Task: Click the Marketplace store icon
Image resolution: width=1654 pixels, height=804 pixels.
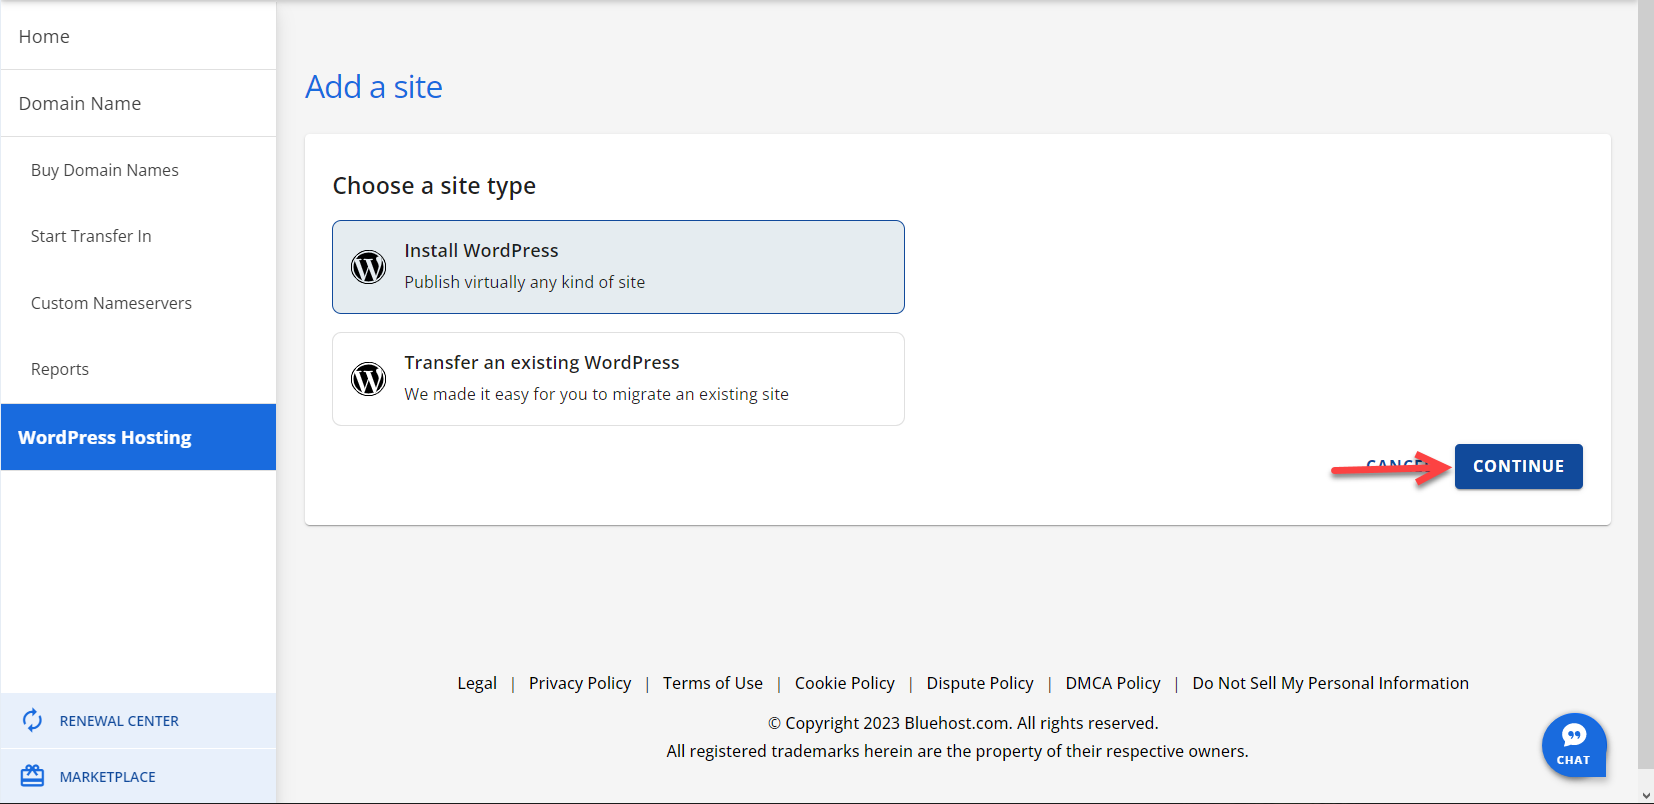Action: [32, 776]
